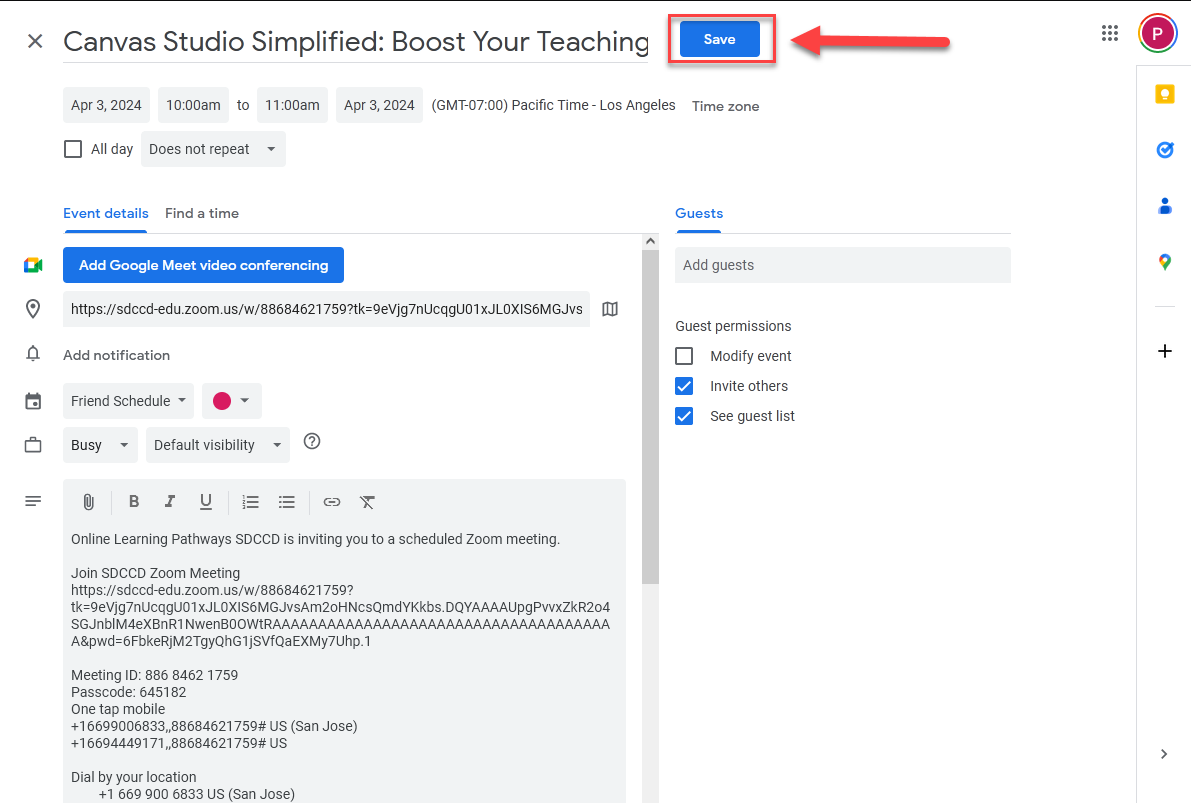This screenshot has width=1191, height=803.
Task: Expand the Friend Schedule calendar dropdown
Action: 128,401
